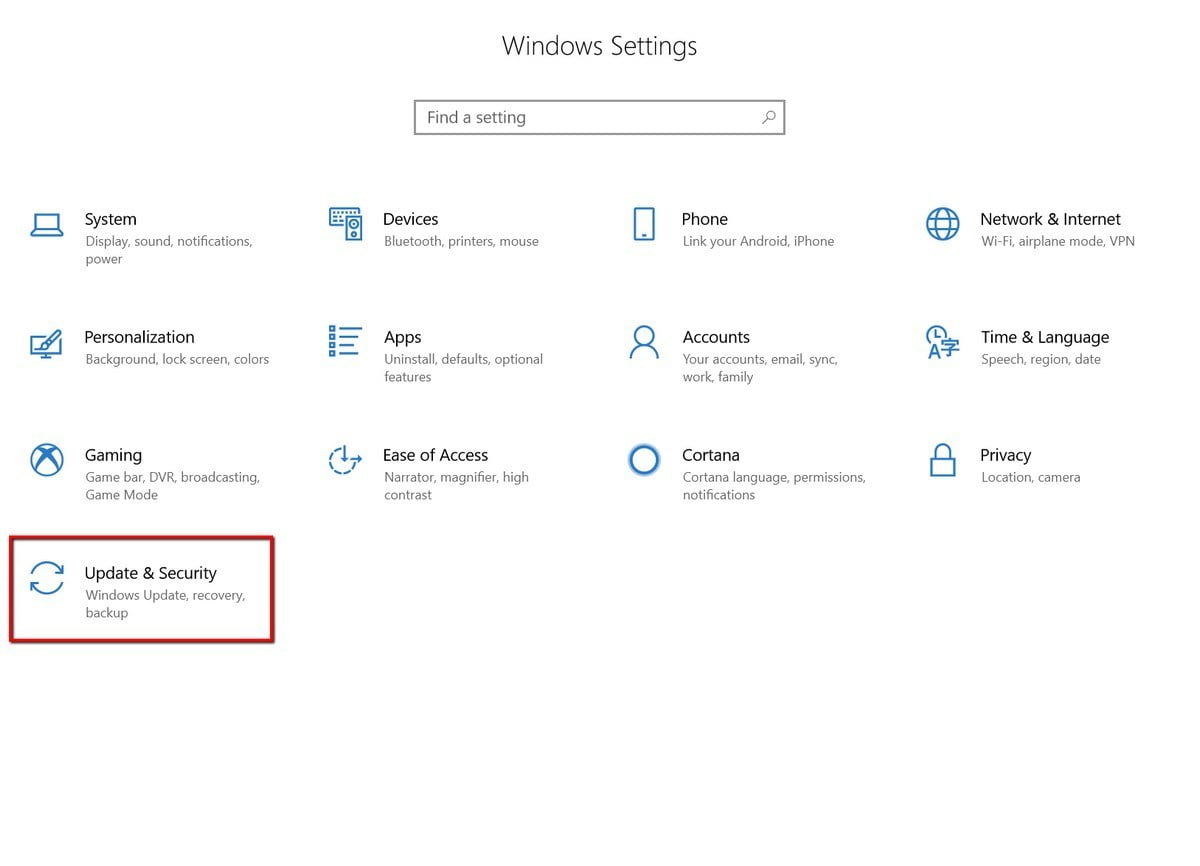Click the Windows Settings page title
The height and width of the screenshot is (866, 1200).
pyautogui.click(x=599, y=45)
